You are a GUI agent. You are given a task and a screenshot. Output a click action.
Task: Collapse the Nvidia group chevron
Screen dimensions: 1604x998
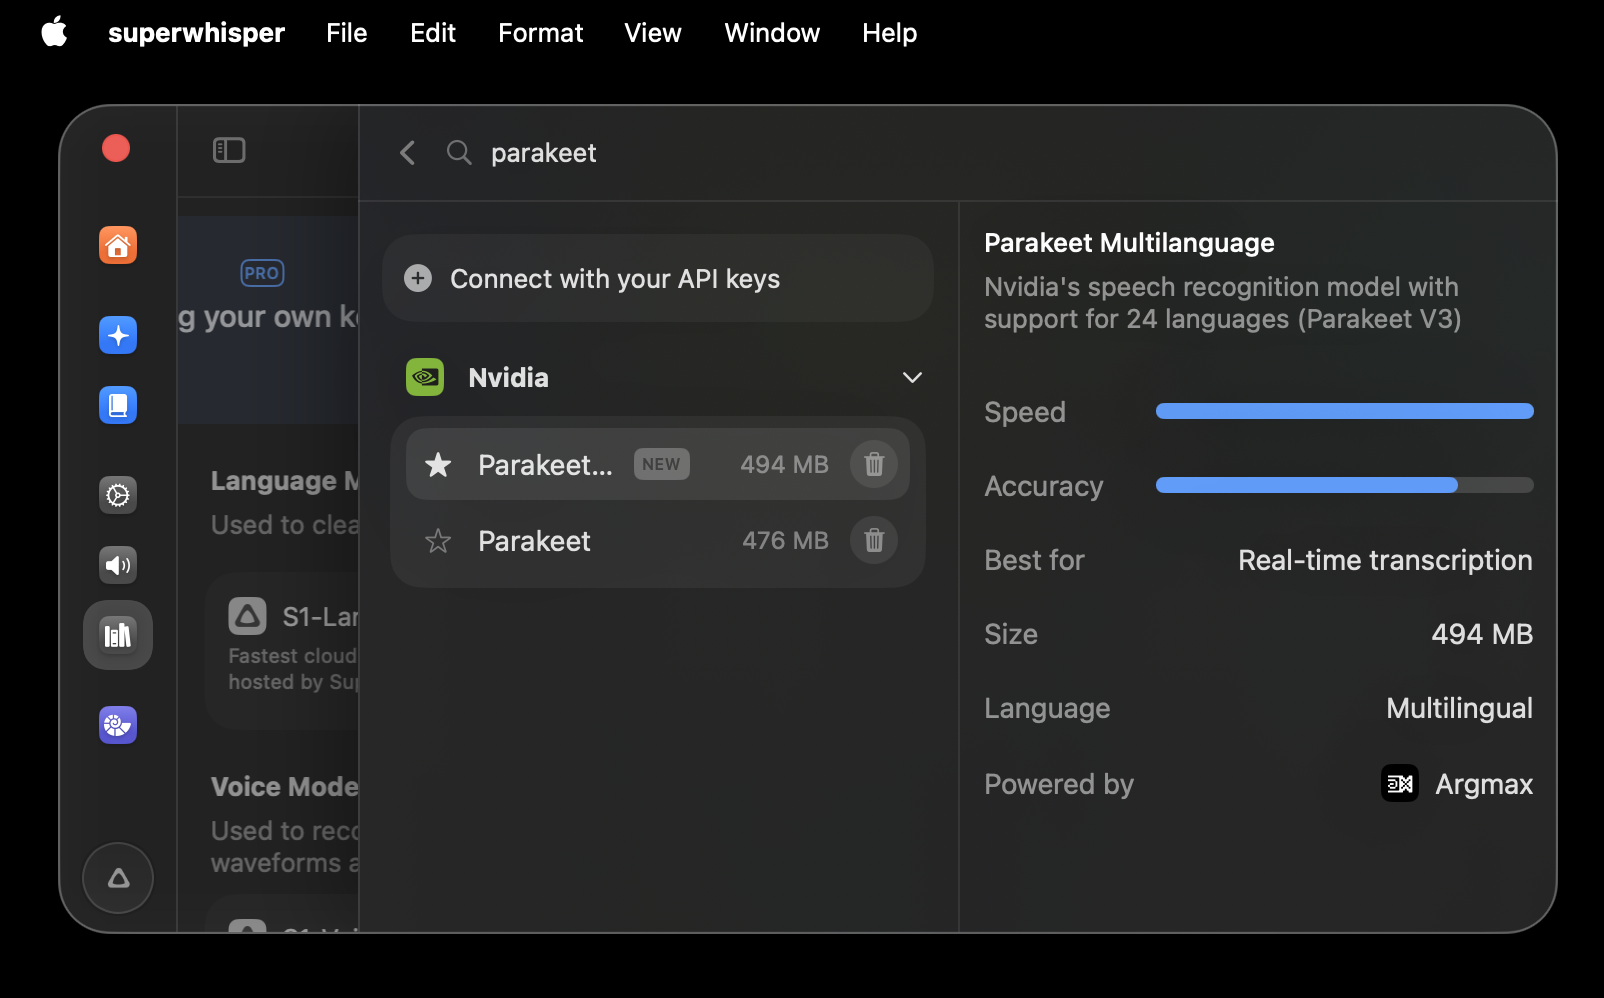912,377
